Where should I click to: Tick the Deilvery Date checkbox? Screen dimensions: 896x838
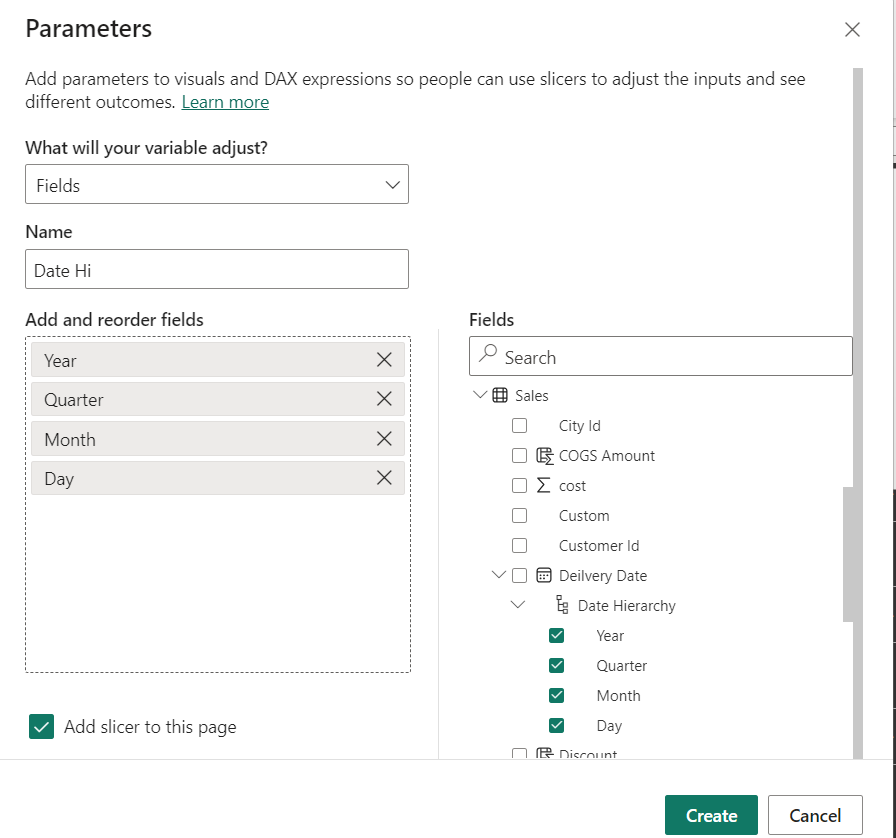(x=519, y=575)
